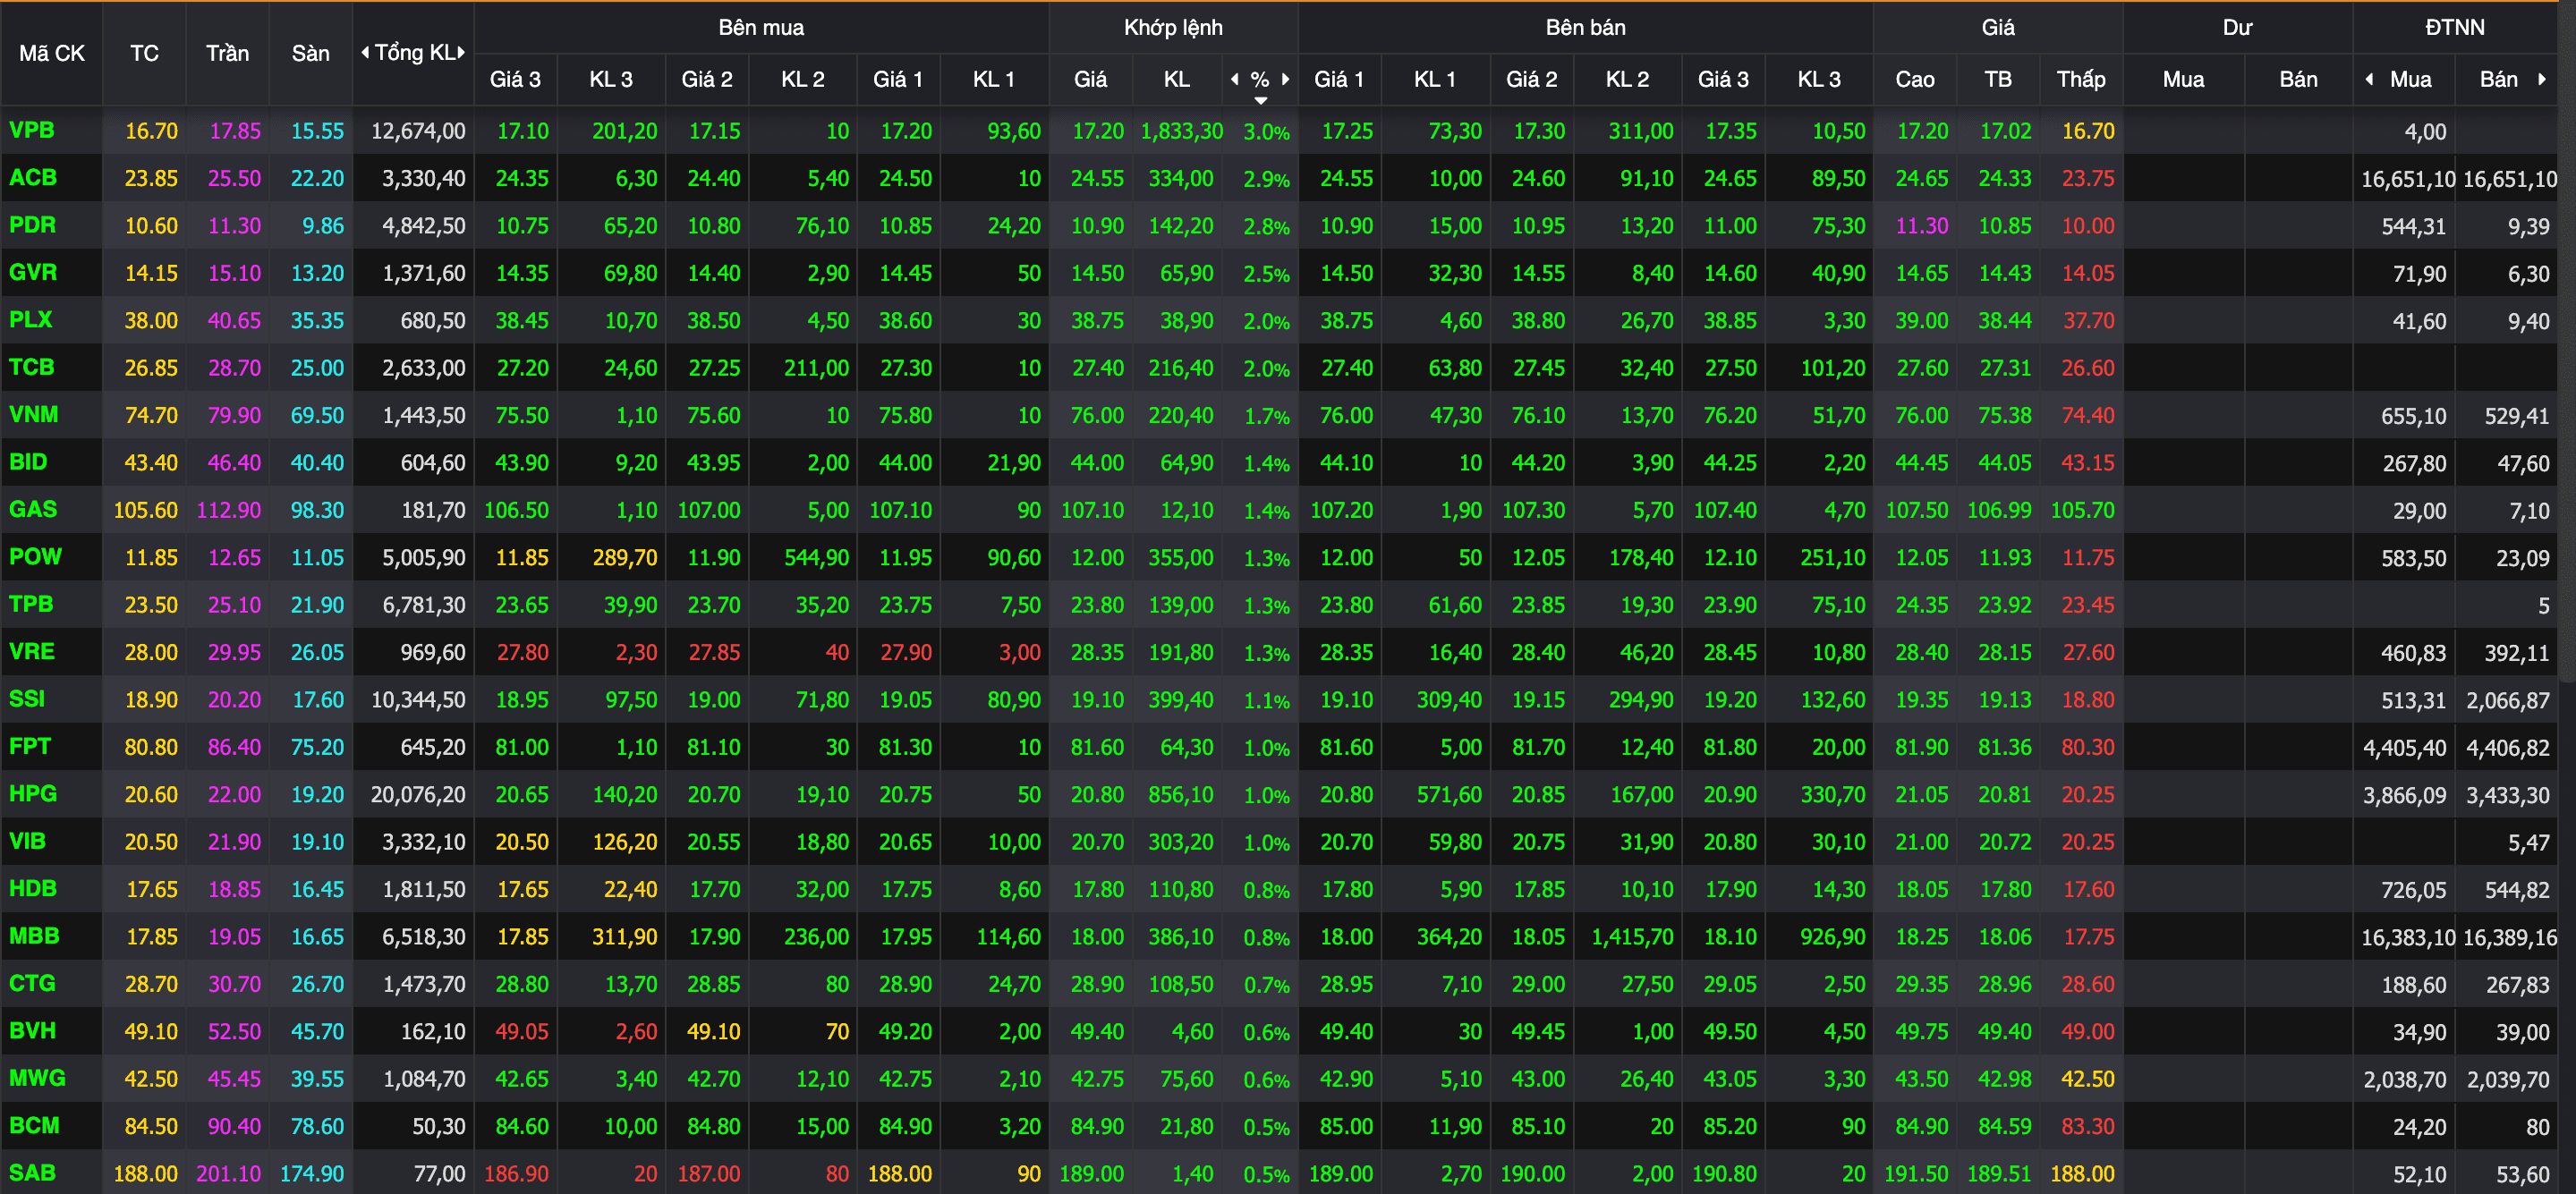
Task: Click GAS ceiling price 112.90
Action: [229, 510]
